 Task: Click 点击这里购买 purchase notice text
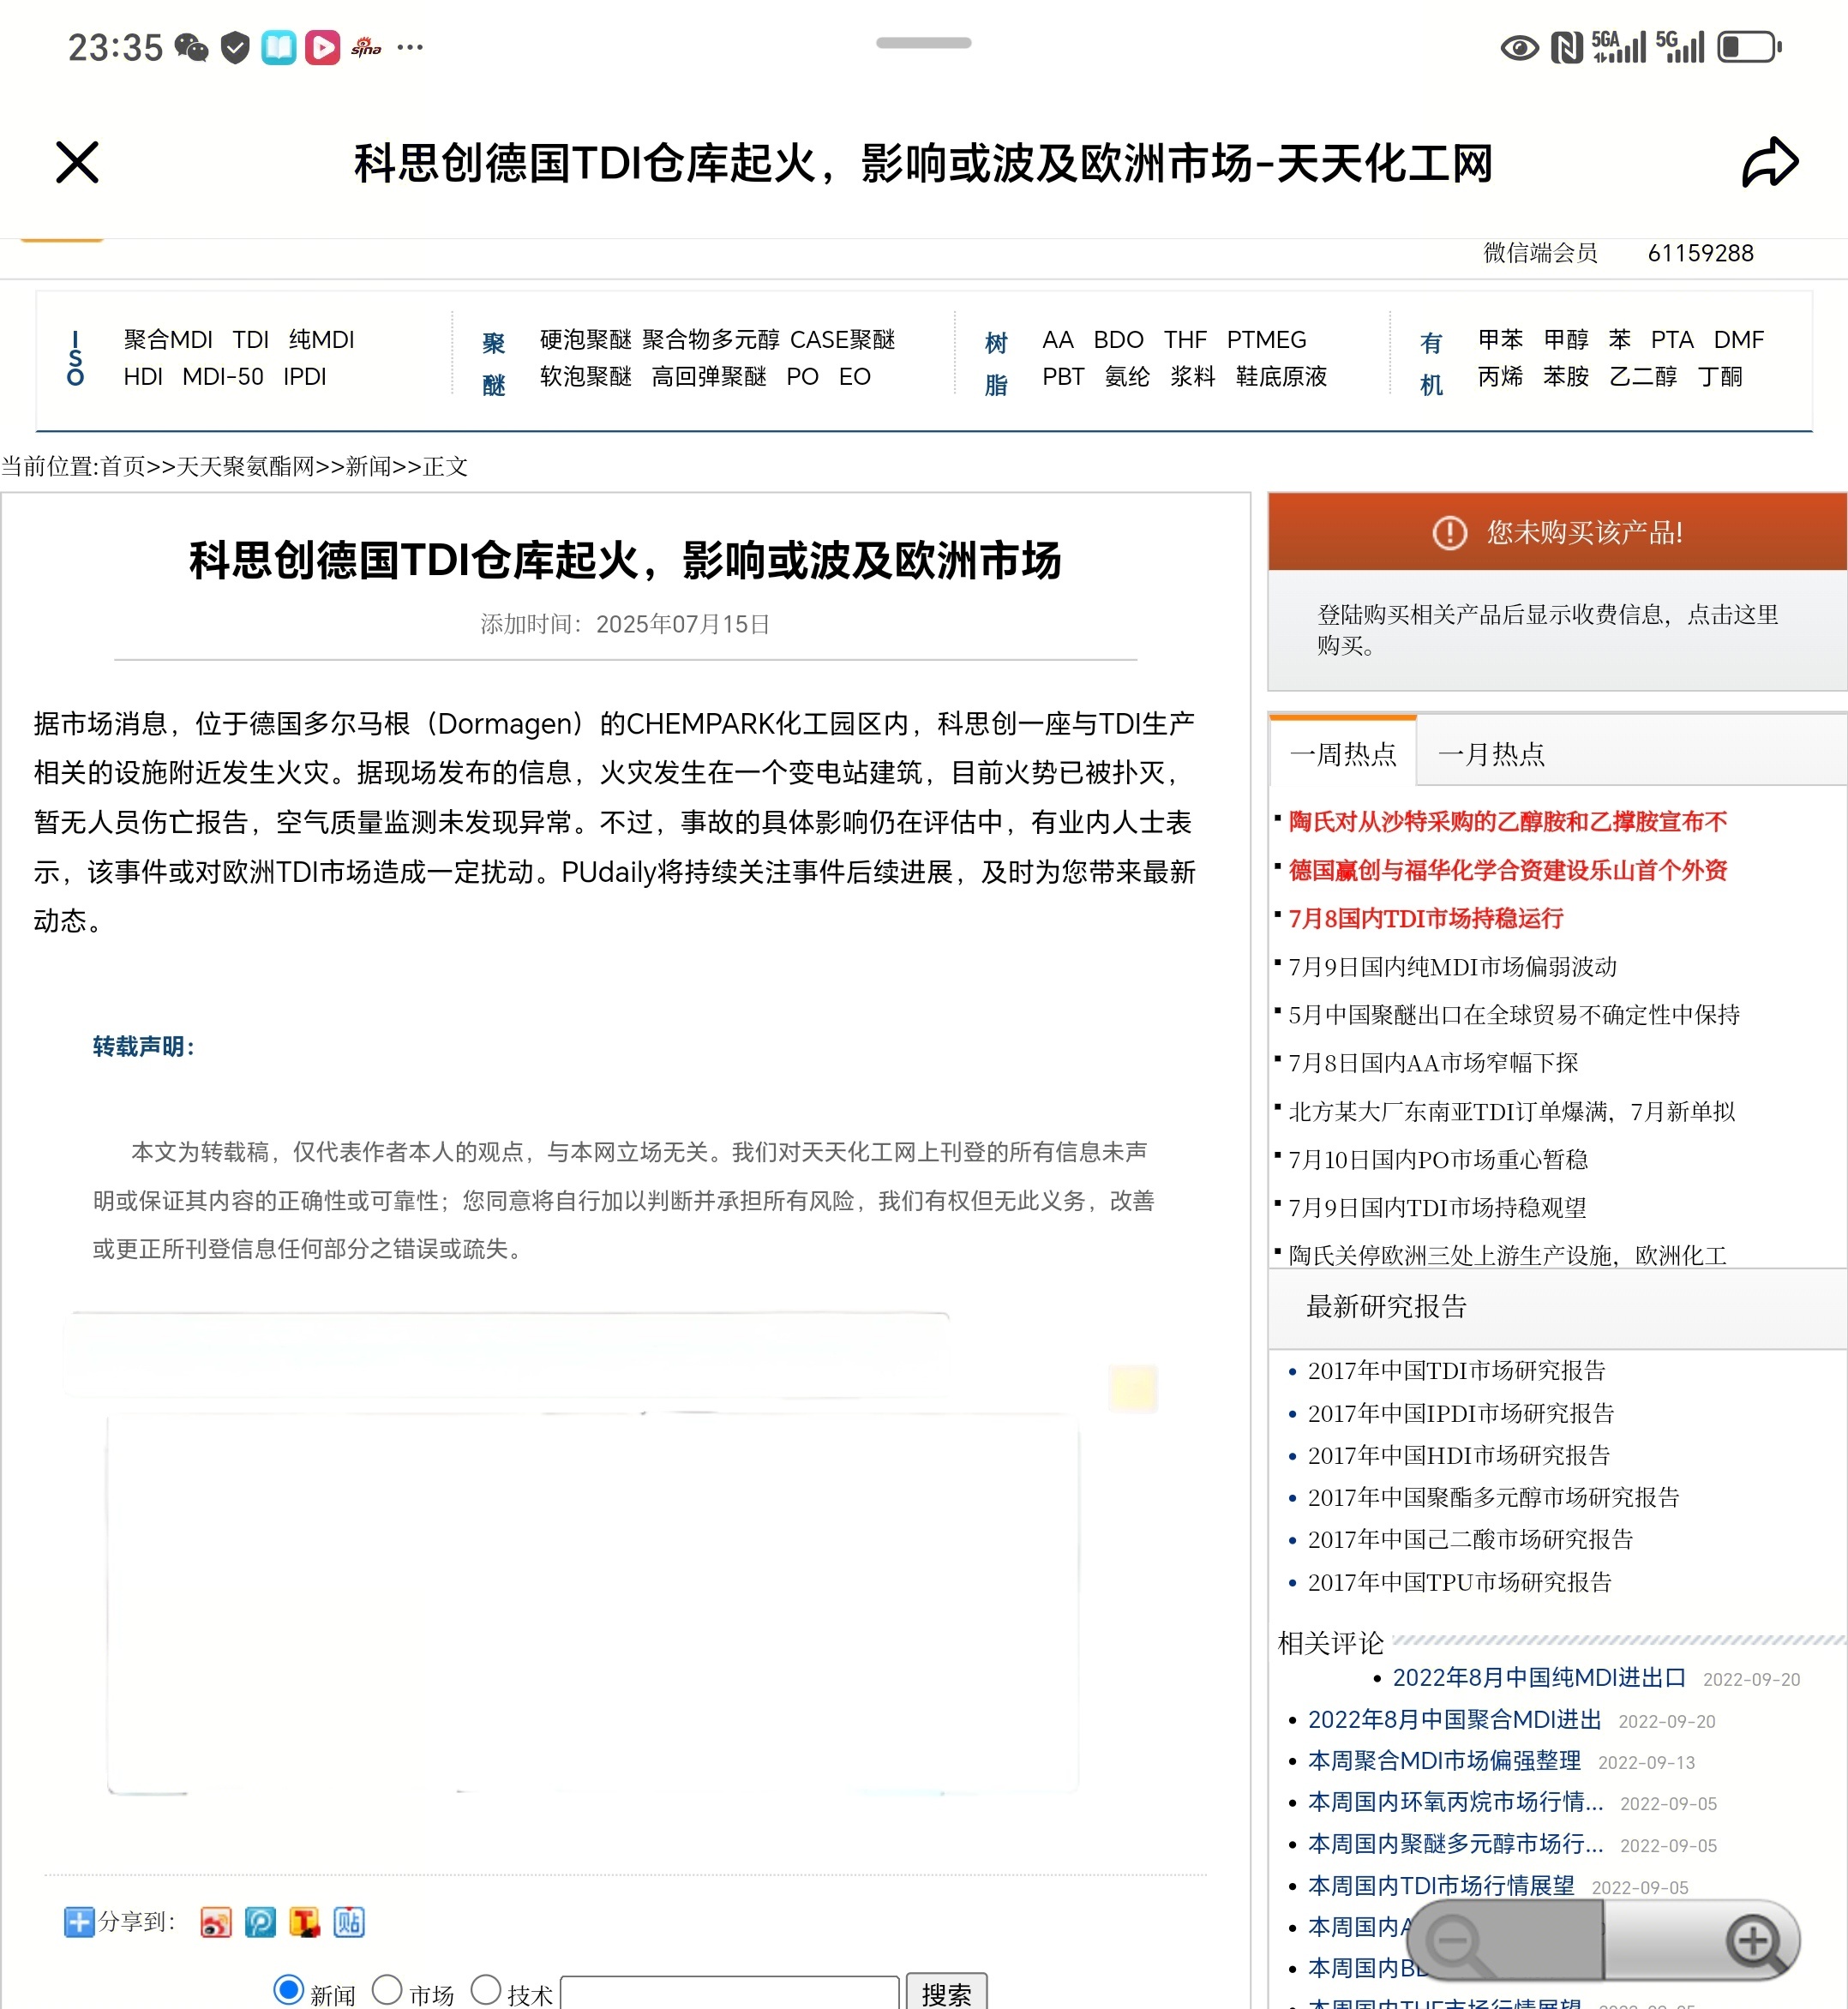1548,630
